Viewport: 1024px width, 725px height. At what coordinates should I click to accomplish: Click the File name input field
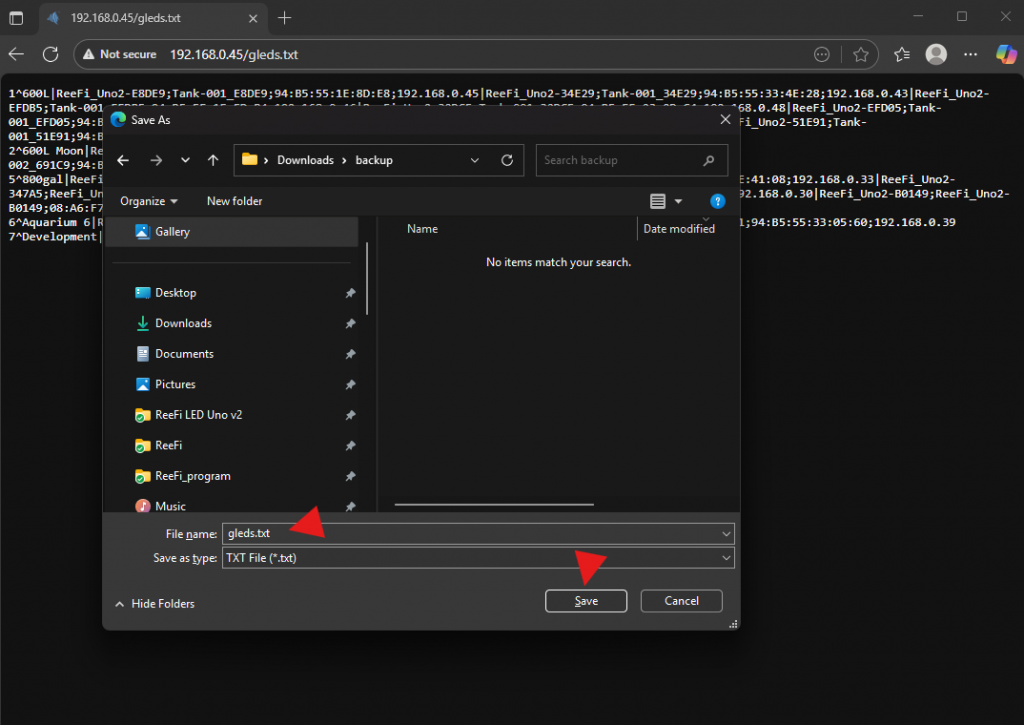[470, 534]
